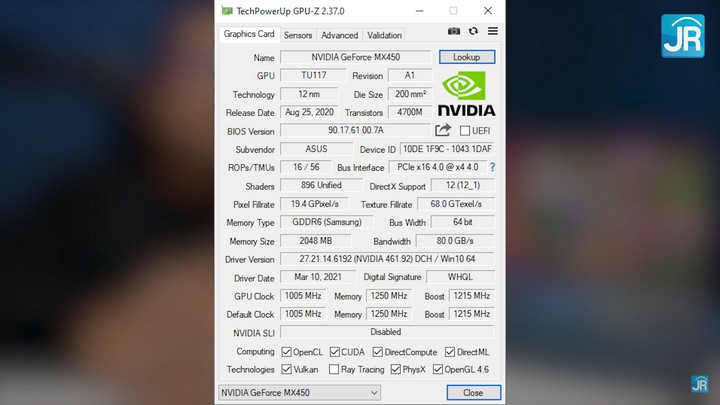Click the GPU field TU117
Image resolution: width=720 pixels, height=405 pixels.
pos(313,75)
